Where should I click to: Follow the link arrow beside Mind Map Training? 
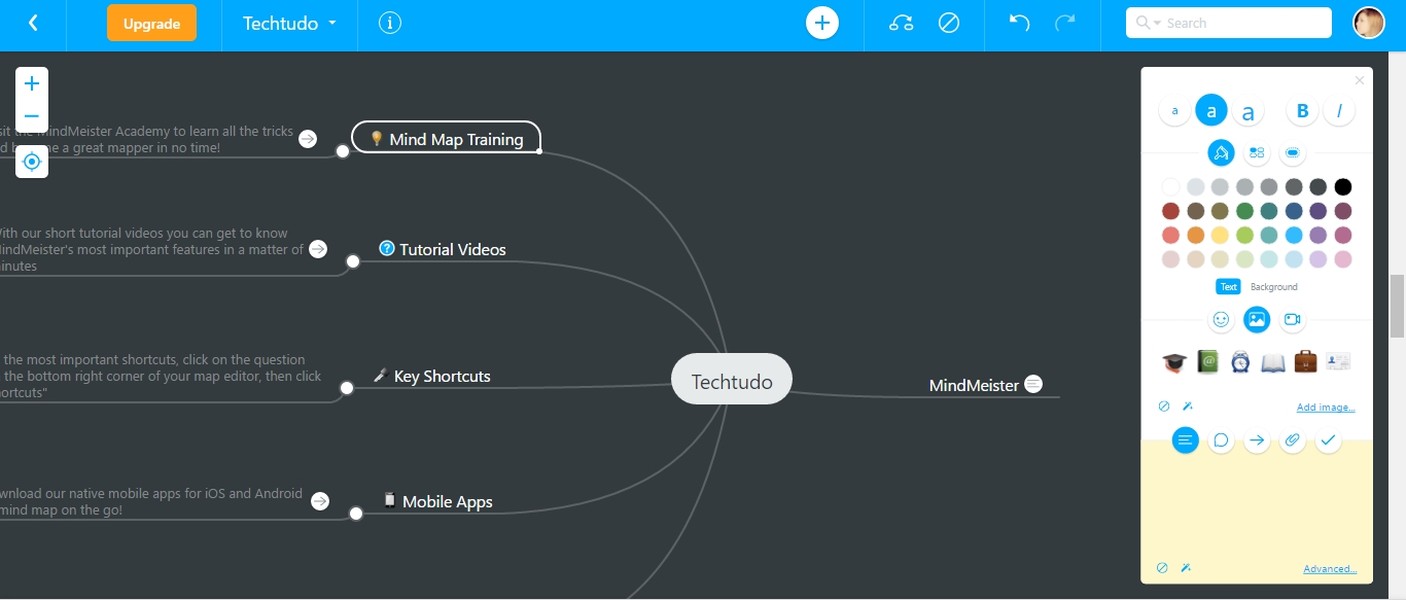[x=308, y=139]
